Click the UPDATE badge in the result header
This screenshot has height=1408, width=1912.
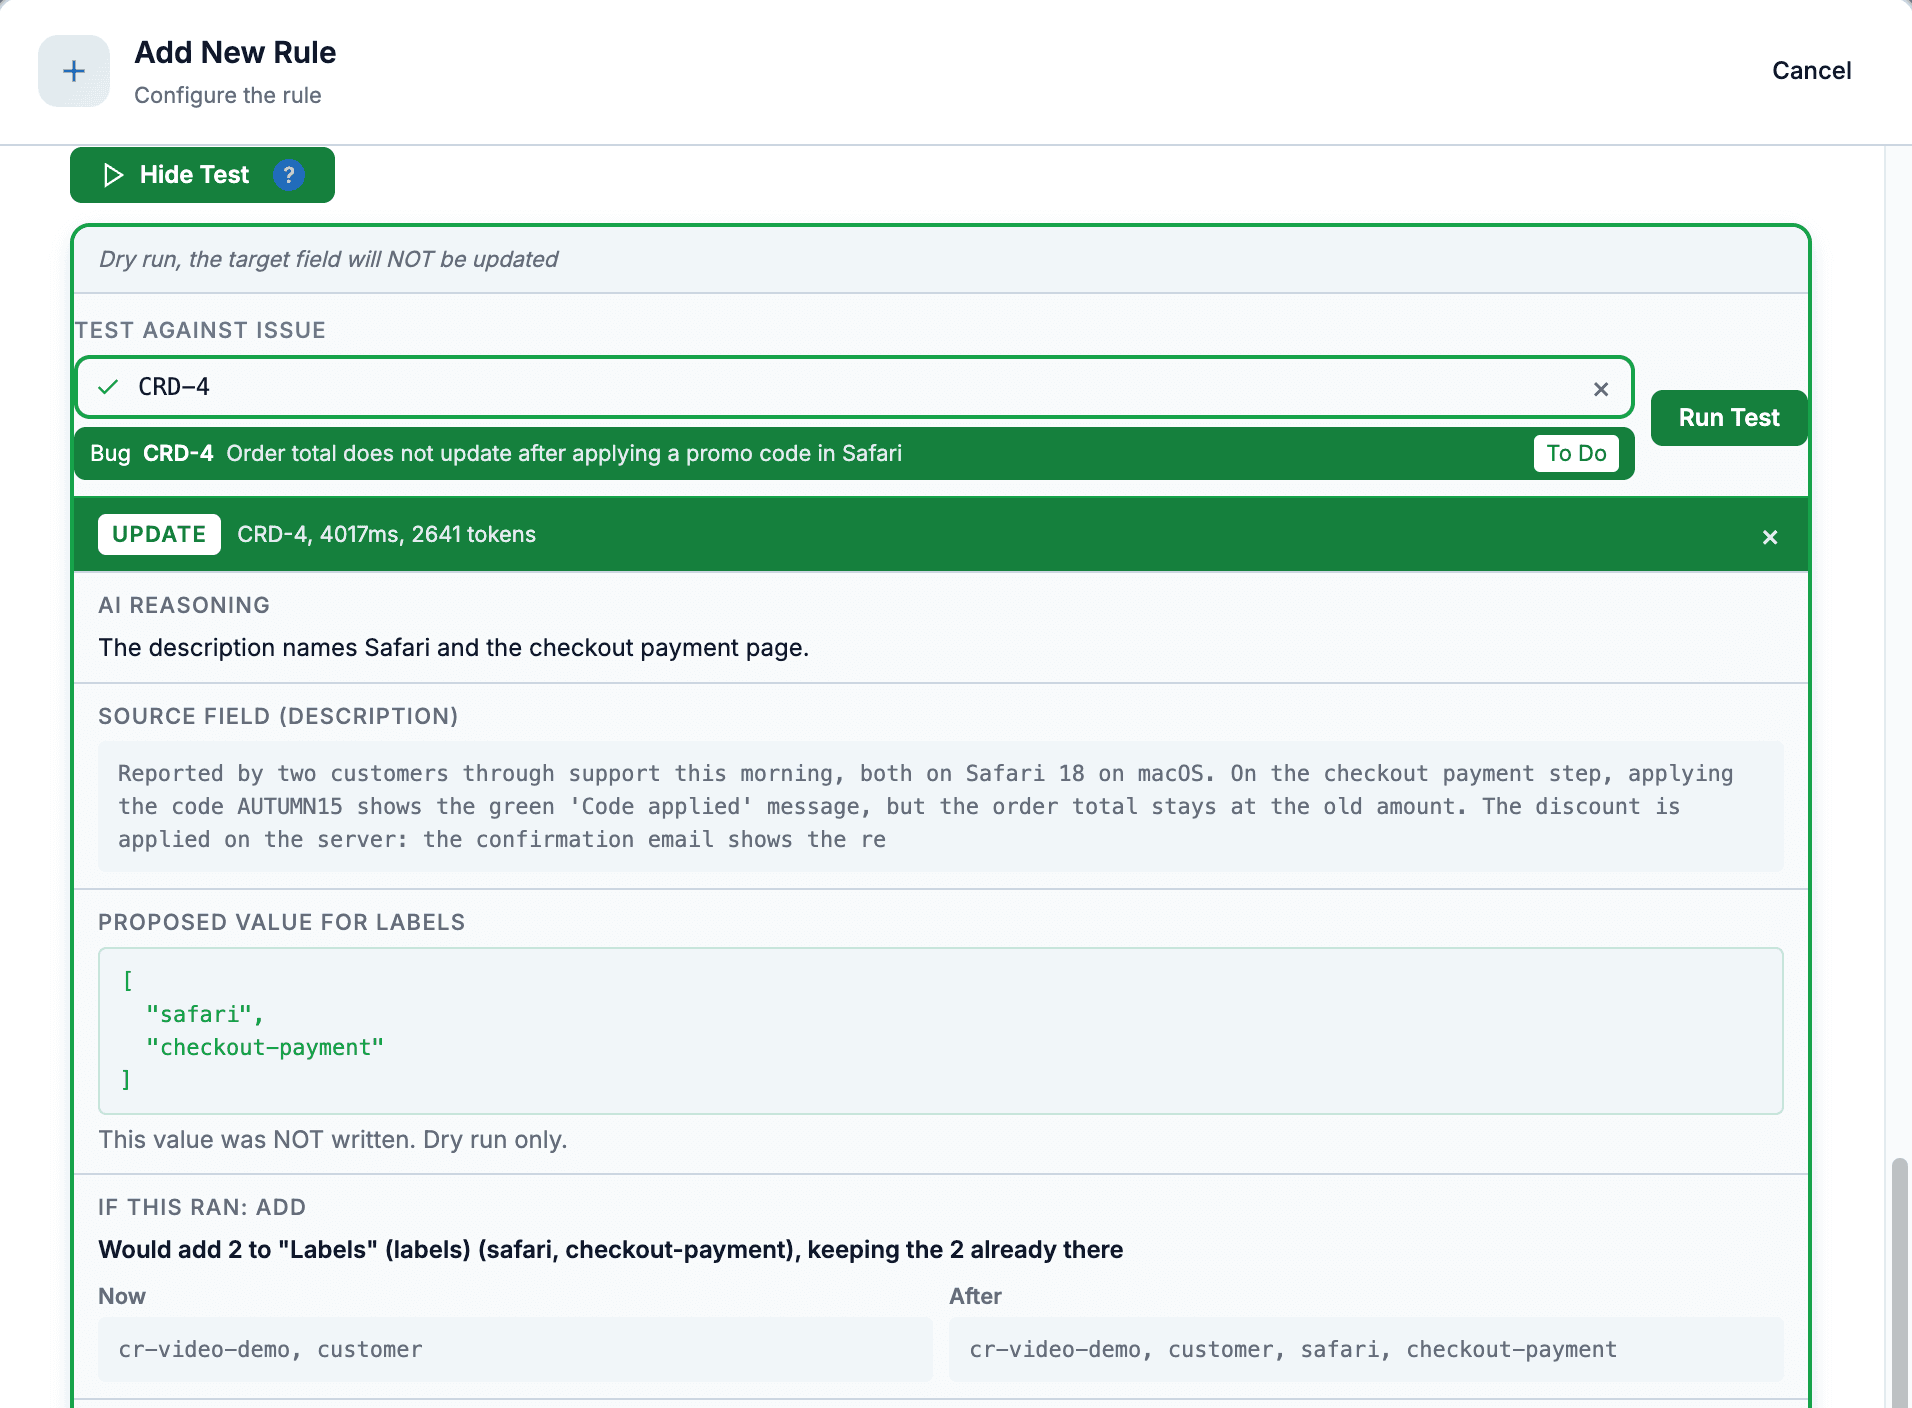(159, 535)
